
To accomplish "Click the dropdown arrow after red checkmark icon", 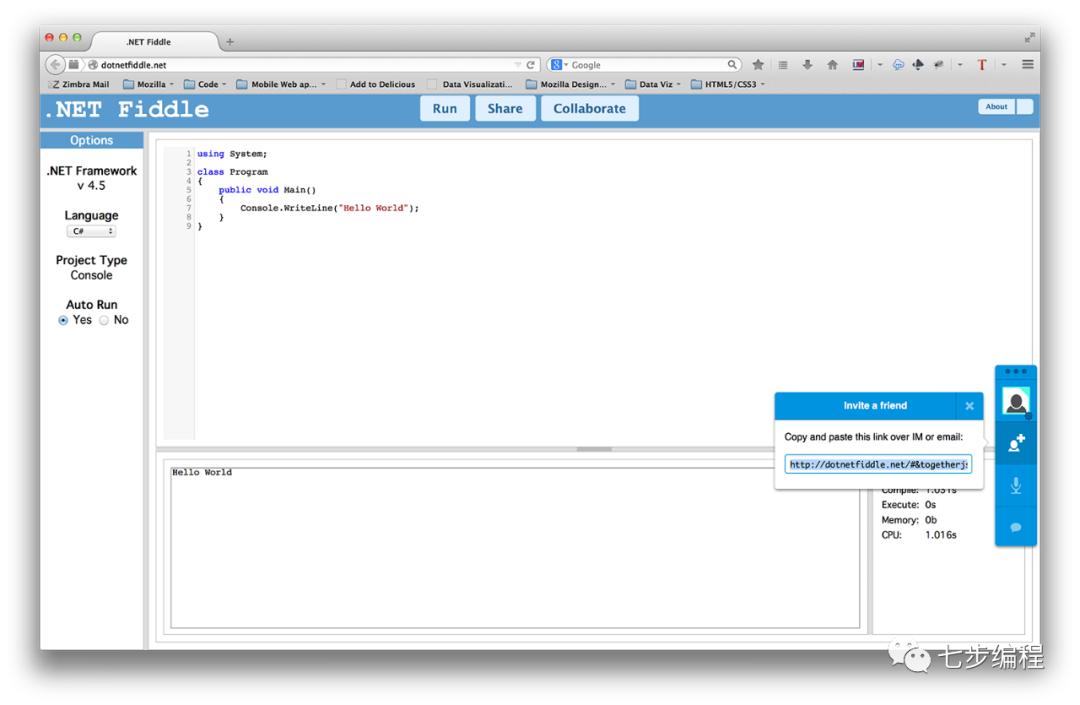I will pos(880,65).
